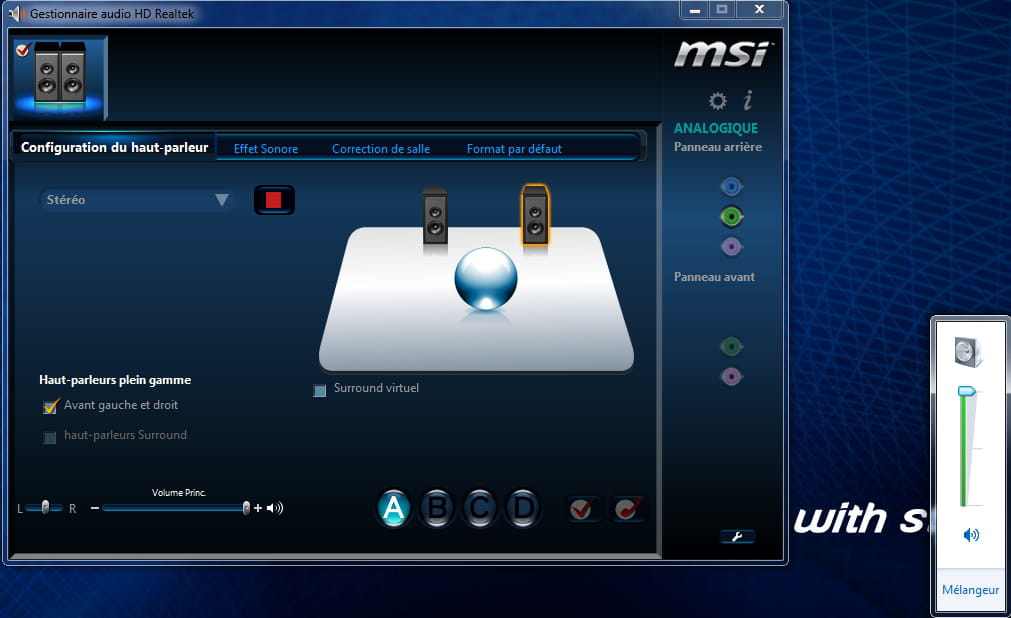Click the default communication device checkmark icon
This screenshot has width=1011, height=618.
tap(628, 509)
